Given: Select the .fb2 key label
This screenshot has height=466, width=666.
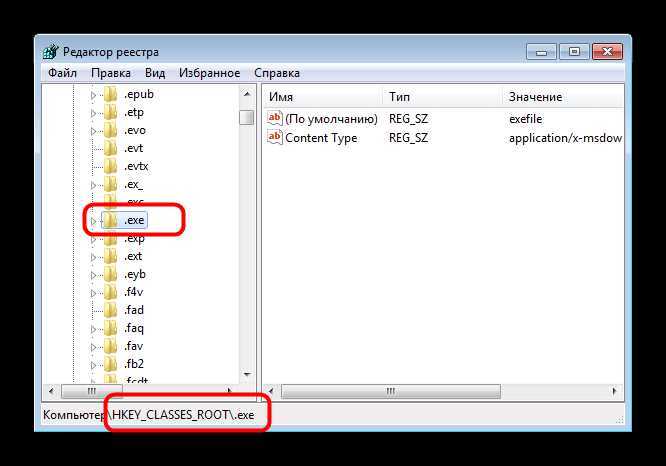Looking at the screenshot, I should tap(134, 364).
